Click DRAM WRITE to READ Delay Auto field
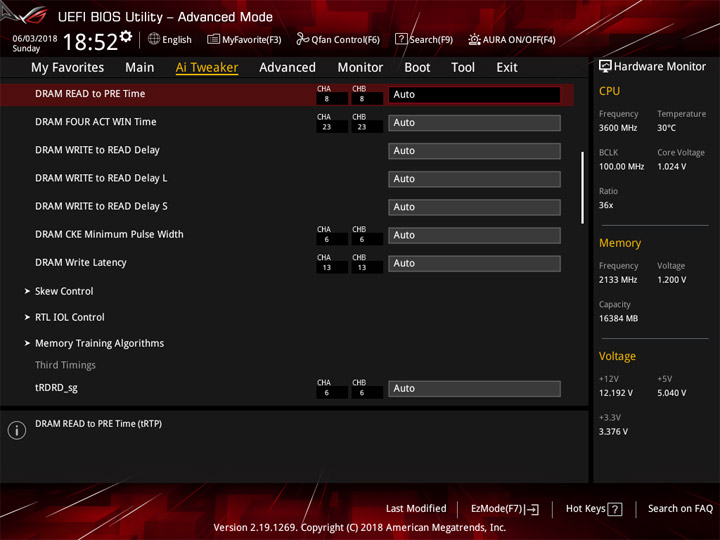The image size is (720, 540). pos(474,151)
